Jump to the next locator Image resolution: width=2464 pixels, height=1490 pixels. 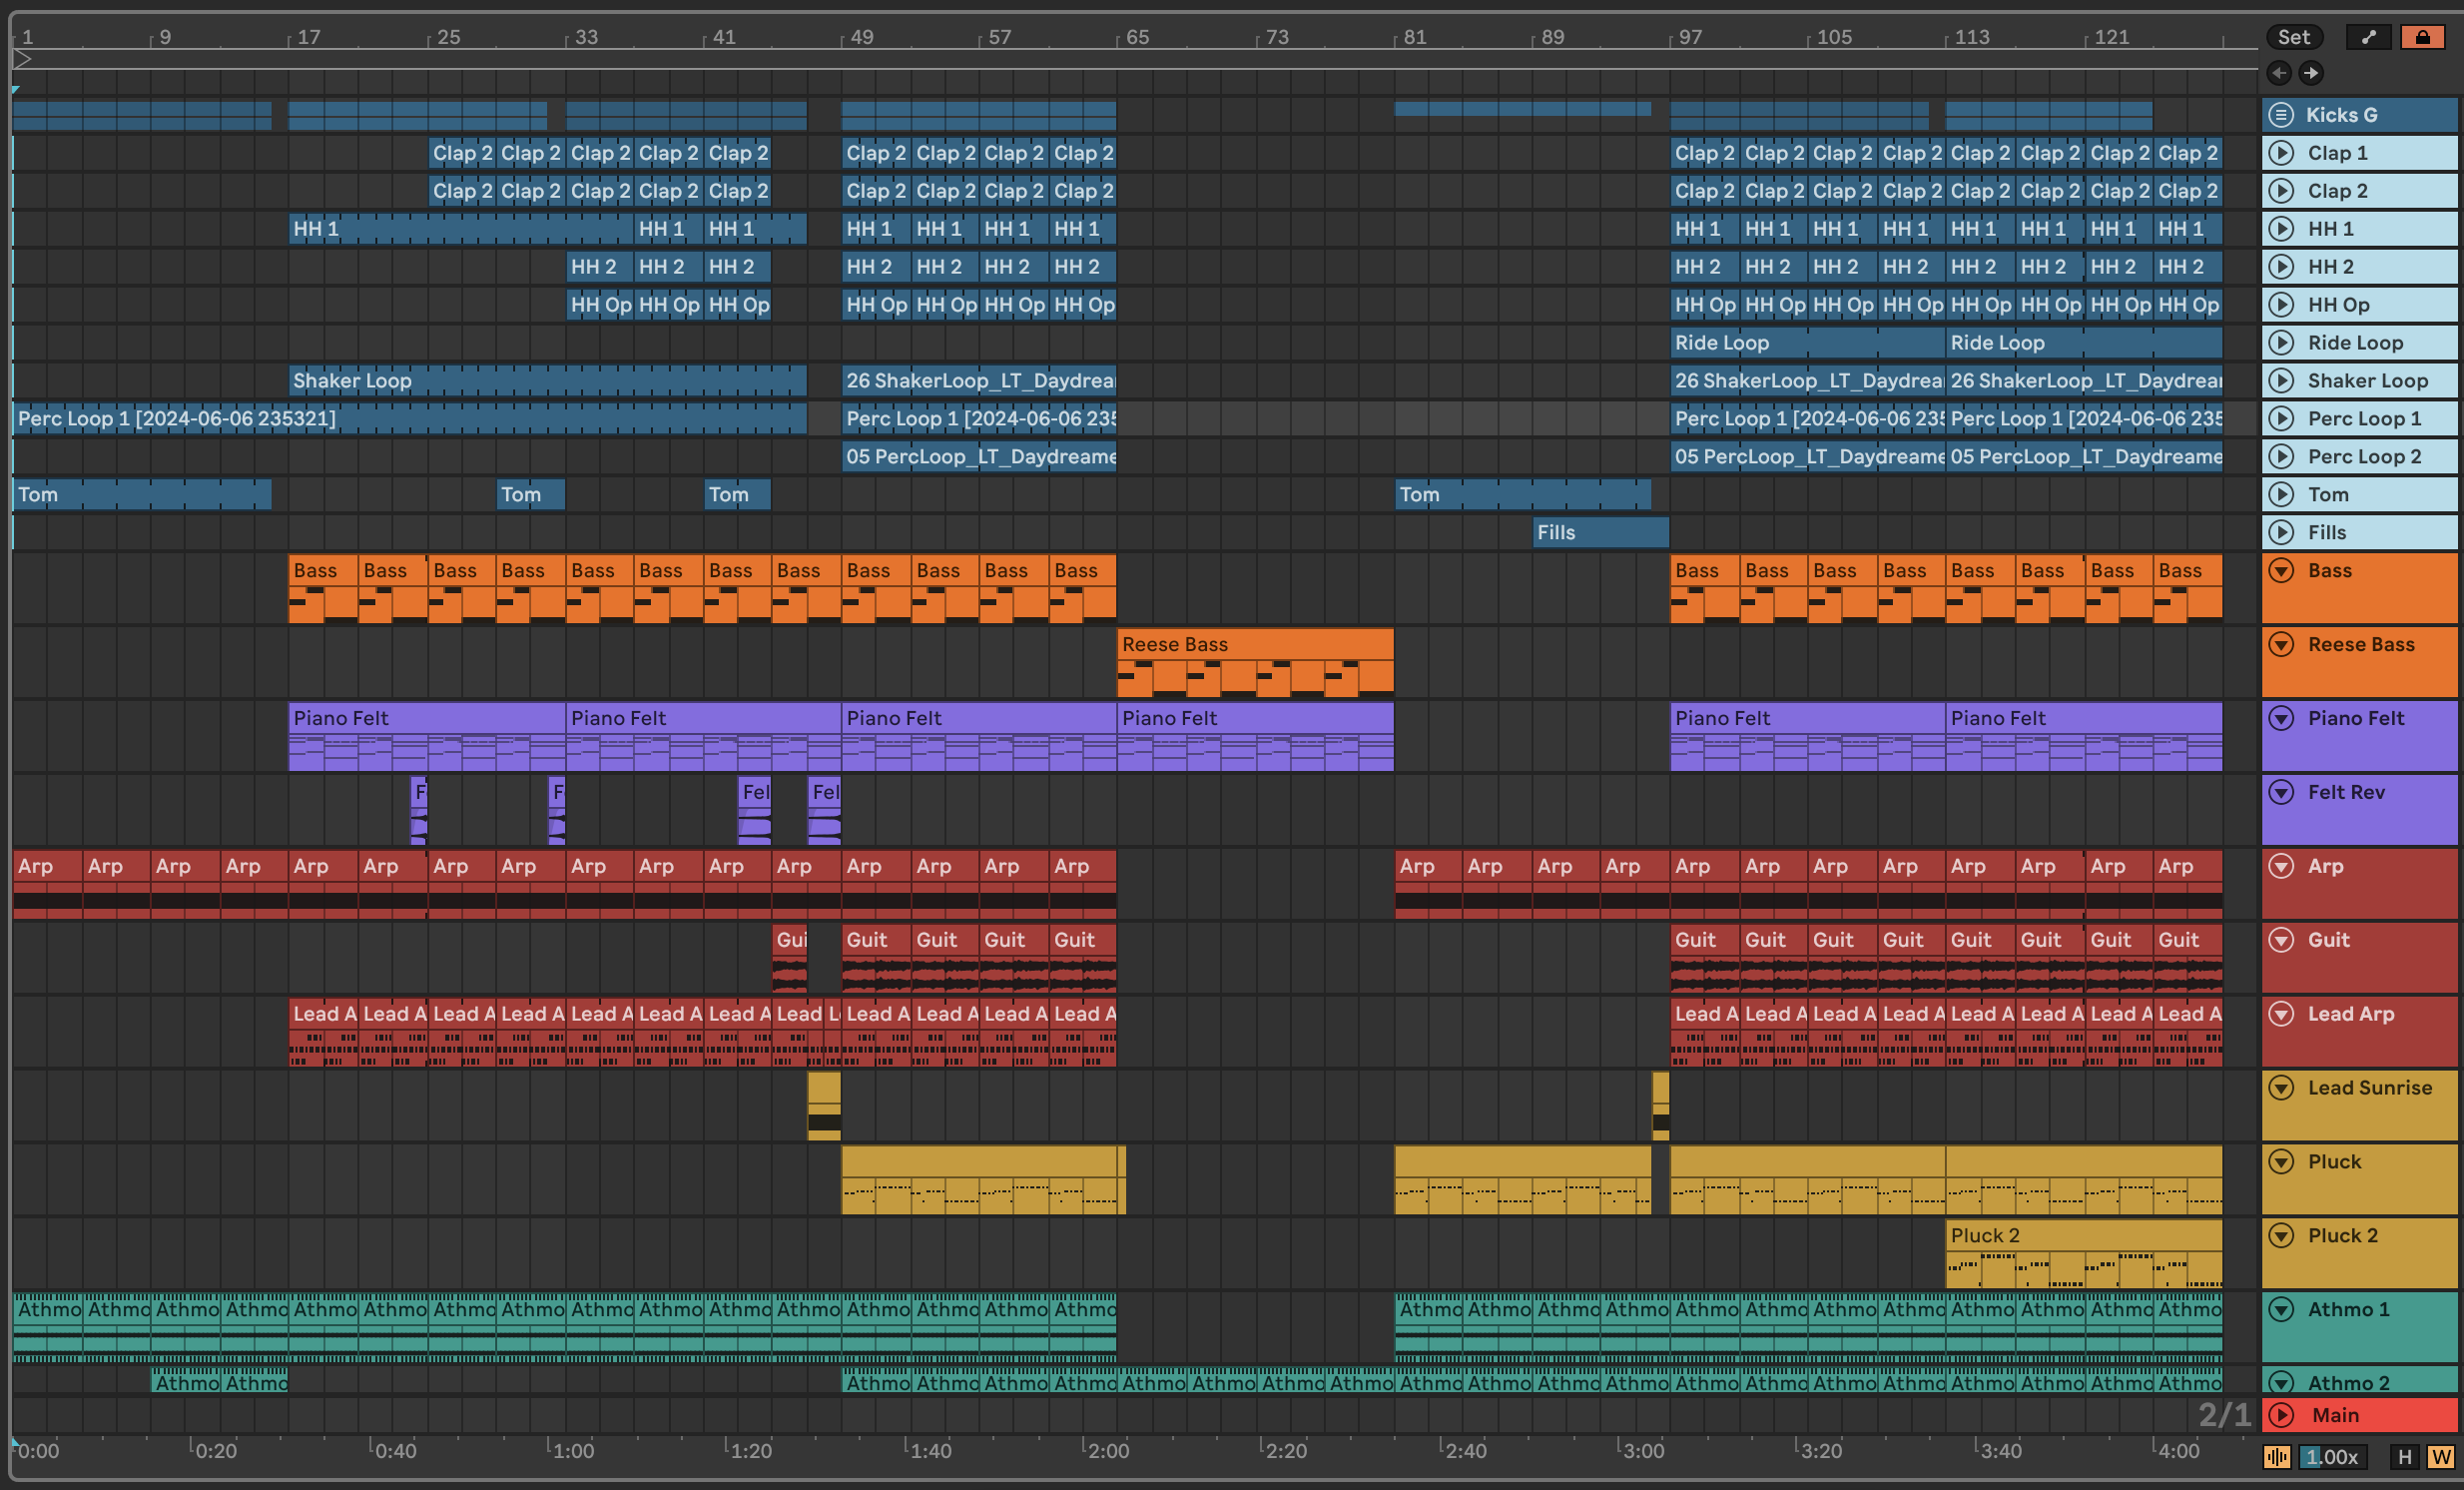click(2311, 73)
